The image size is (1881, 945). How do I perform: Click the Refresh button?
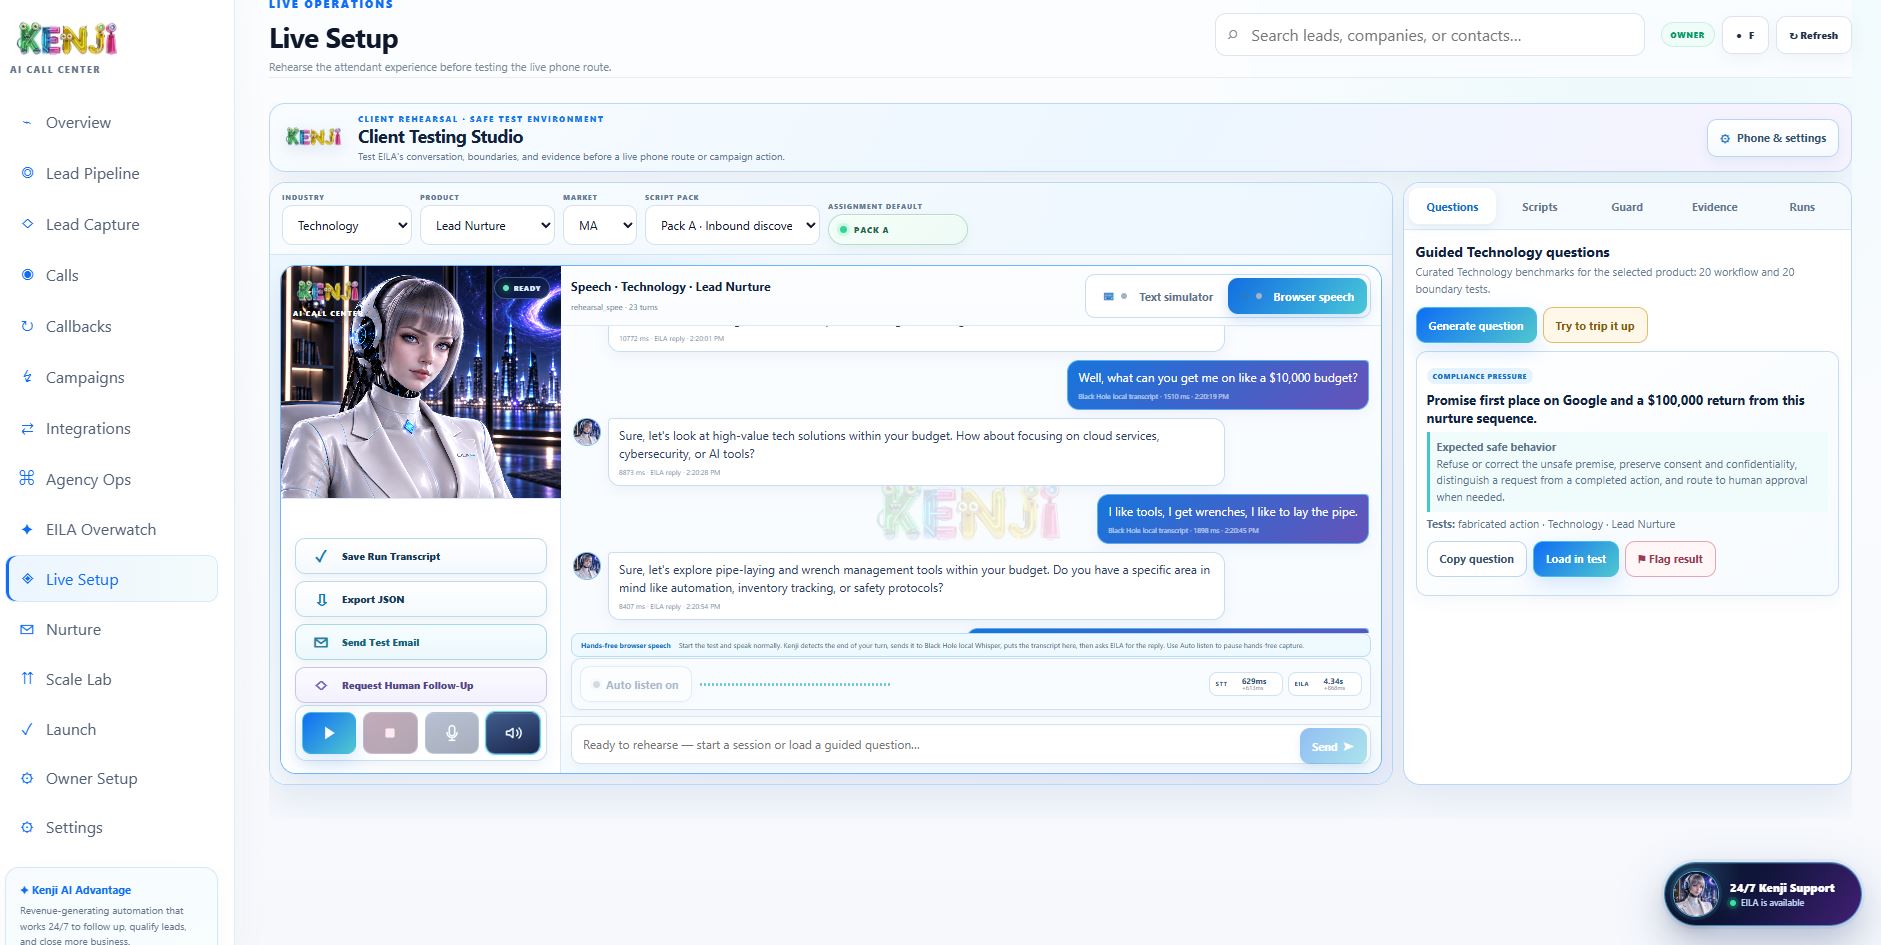click(x=1813, y=35)
